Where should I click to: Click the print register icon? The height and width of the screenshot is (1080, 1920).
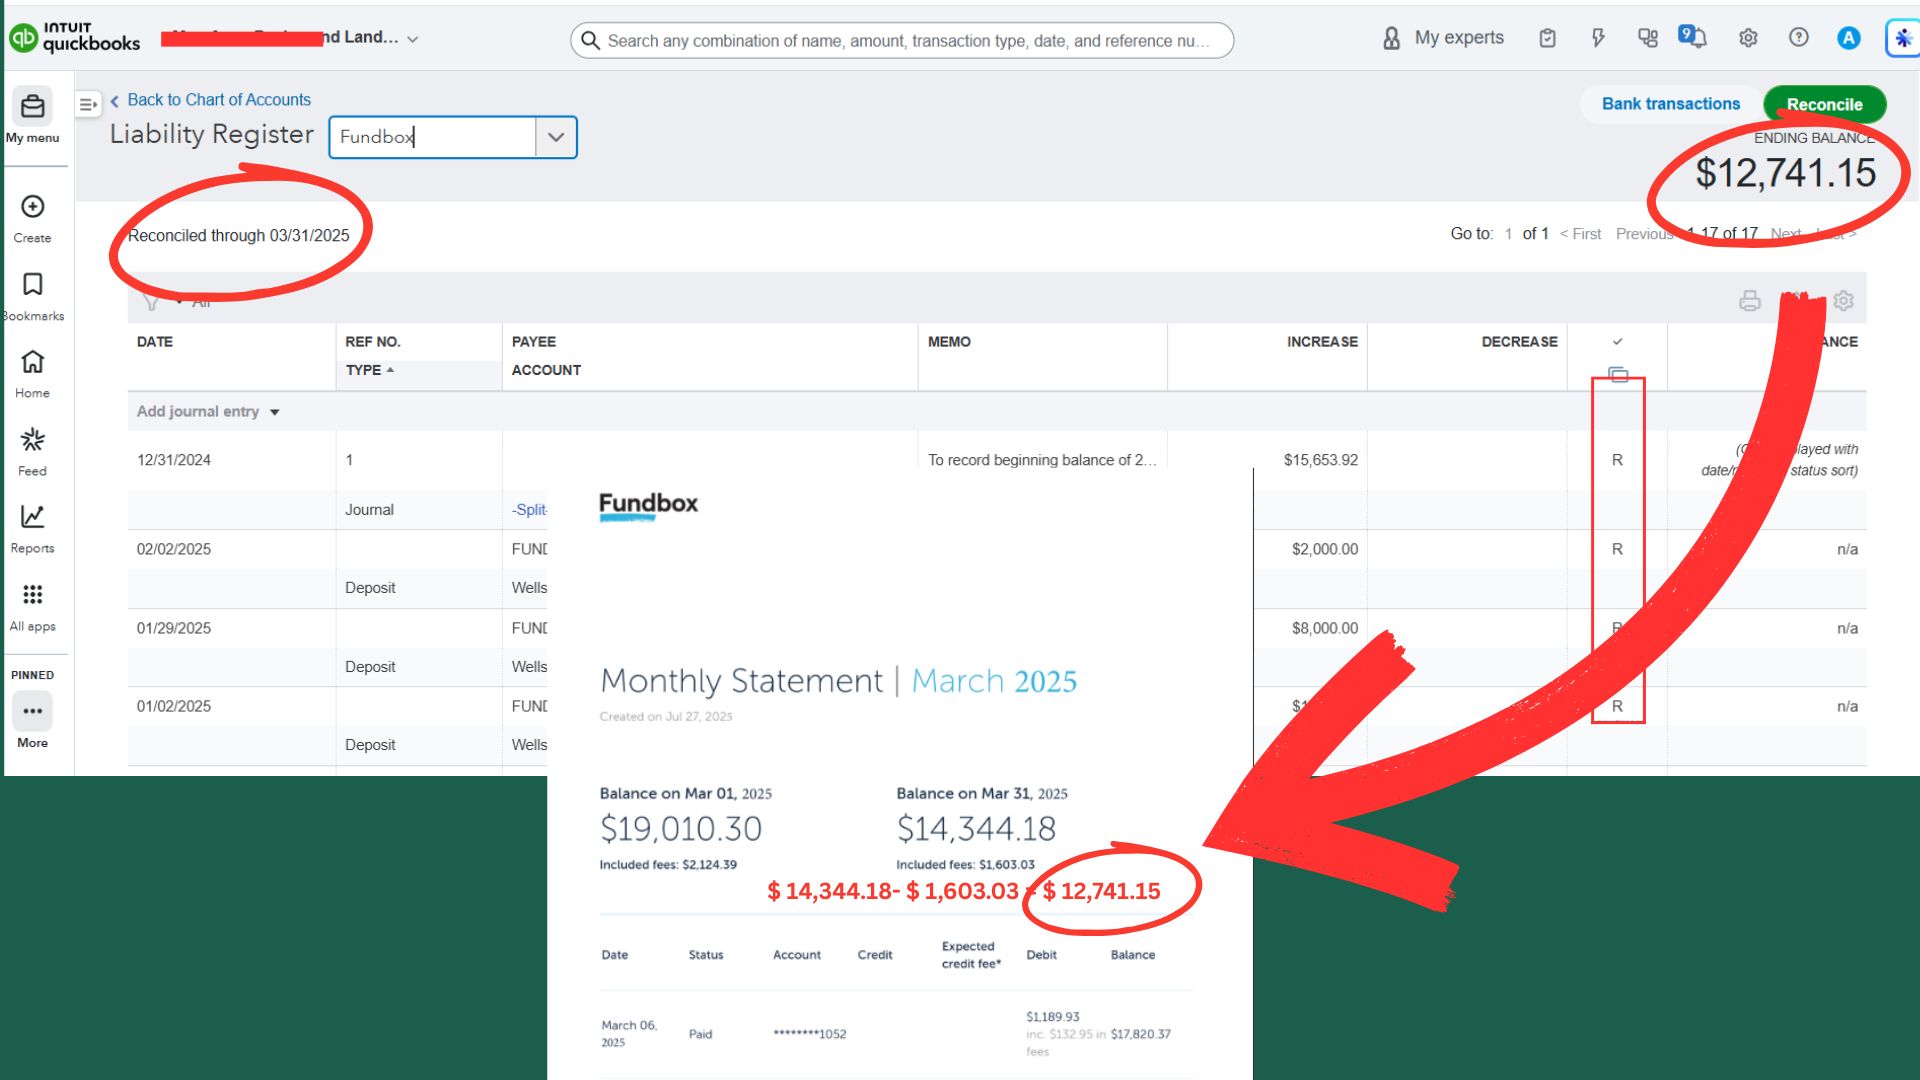tap(1750, 301)
